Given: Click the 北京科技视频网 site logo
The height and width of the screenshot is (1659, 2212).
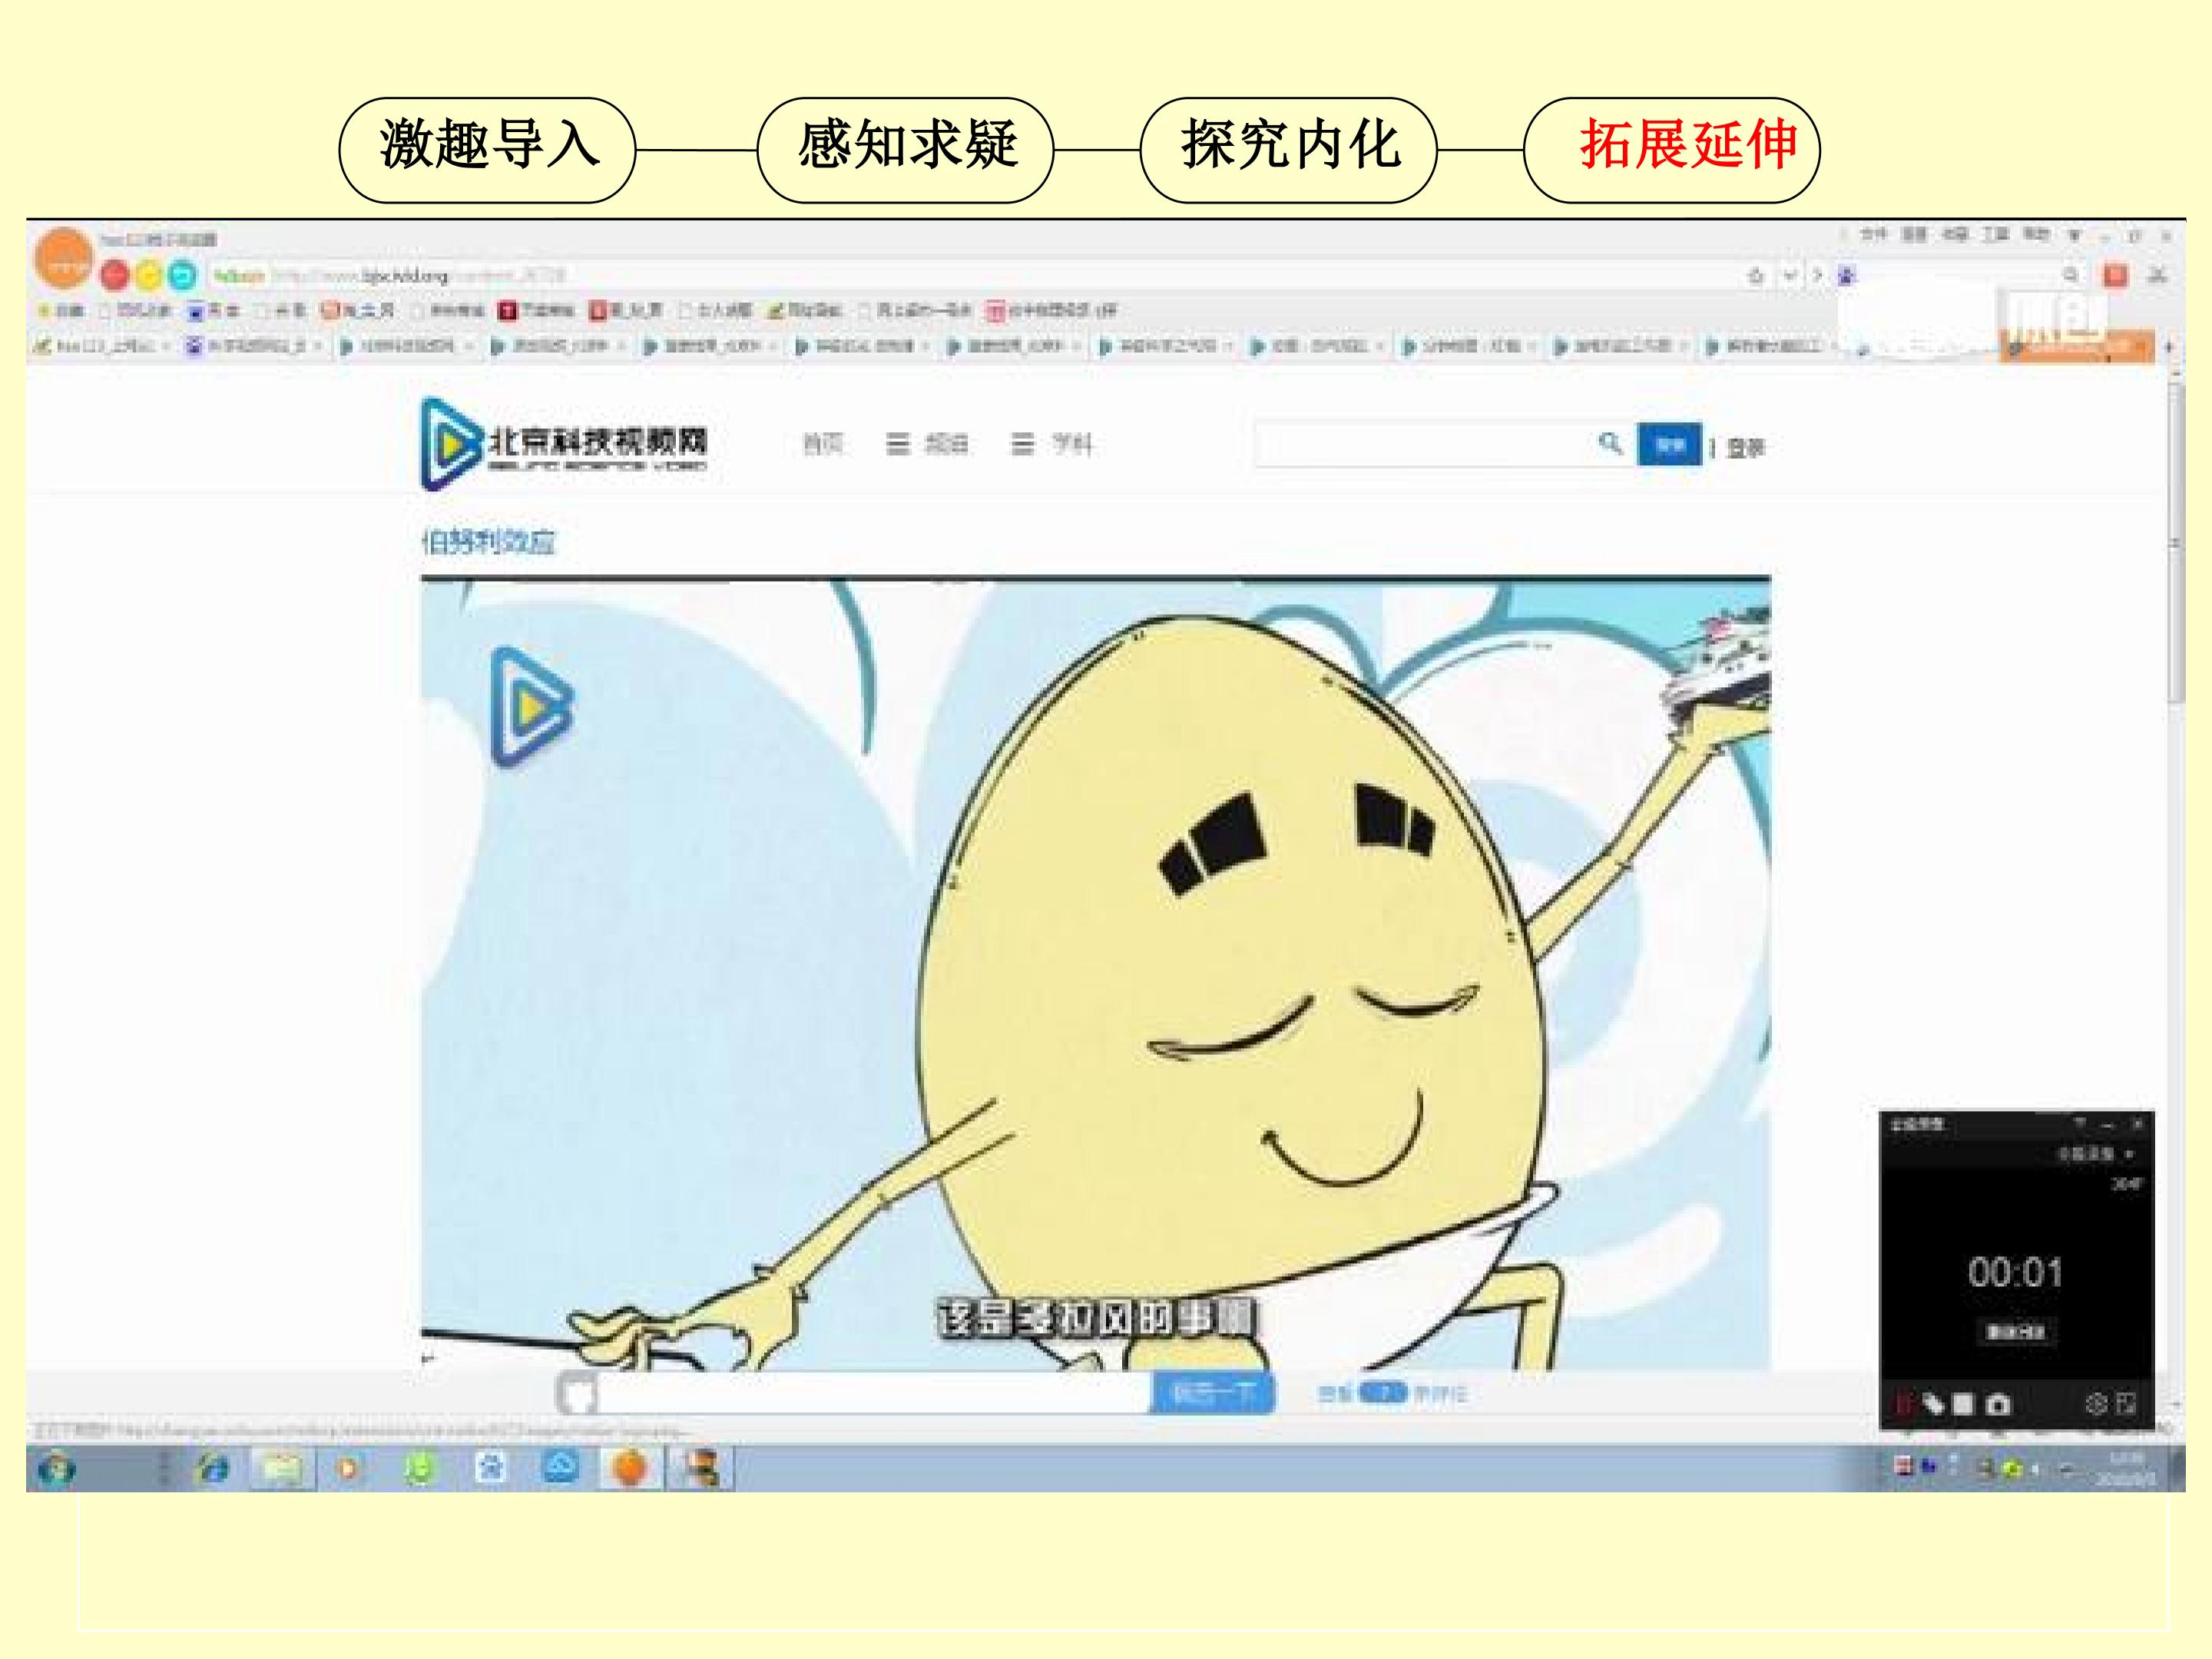Looking at the screenshot, I should click(564, 445).
